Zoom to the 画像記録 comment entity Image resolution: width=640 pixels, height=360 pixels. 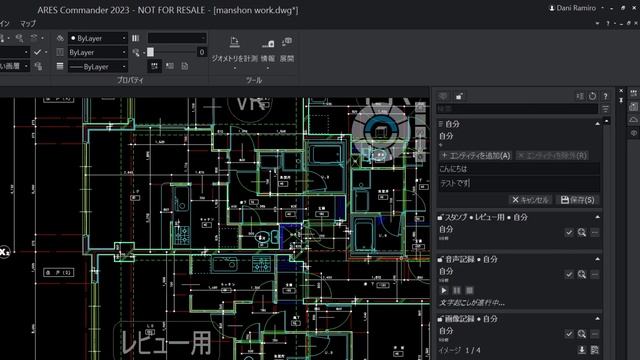582,334
